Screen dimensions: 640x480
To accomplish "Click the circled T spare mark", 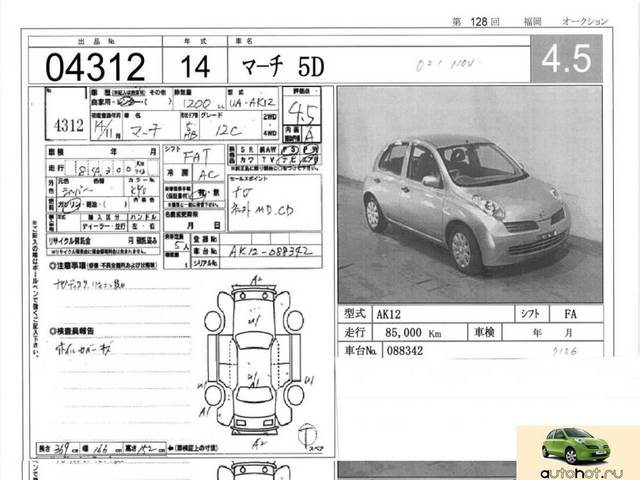I will 307,435.
